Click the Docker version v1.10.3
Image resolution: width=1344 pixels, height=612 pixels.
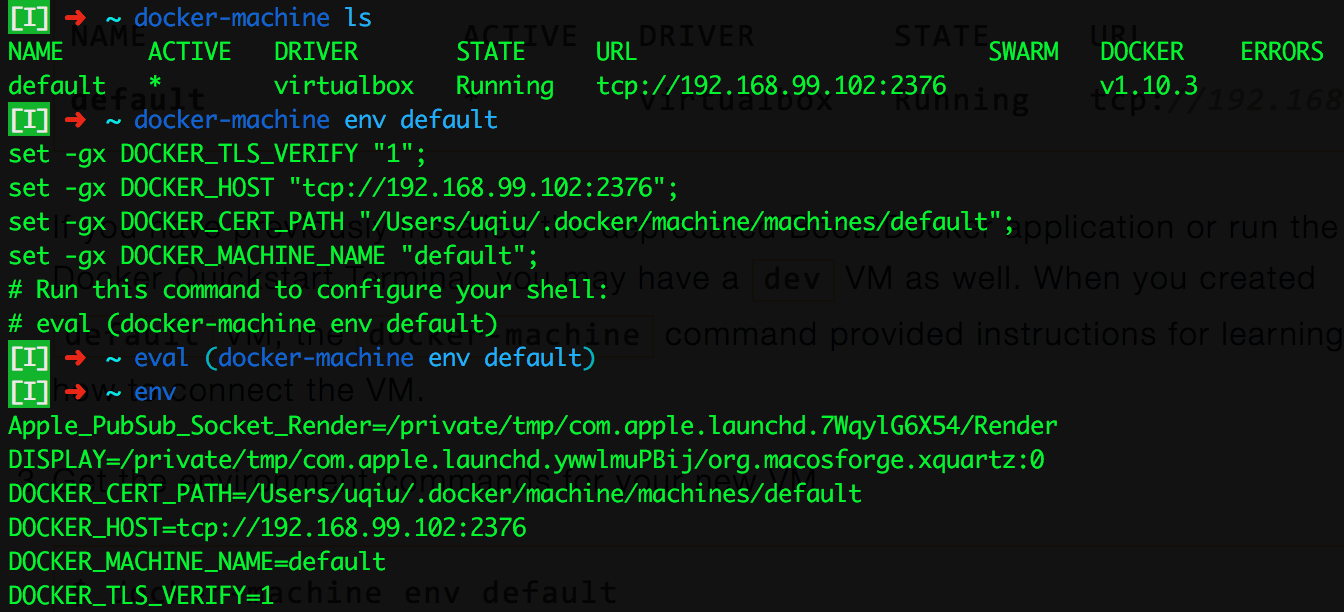(1149, 86)
